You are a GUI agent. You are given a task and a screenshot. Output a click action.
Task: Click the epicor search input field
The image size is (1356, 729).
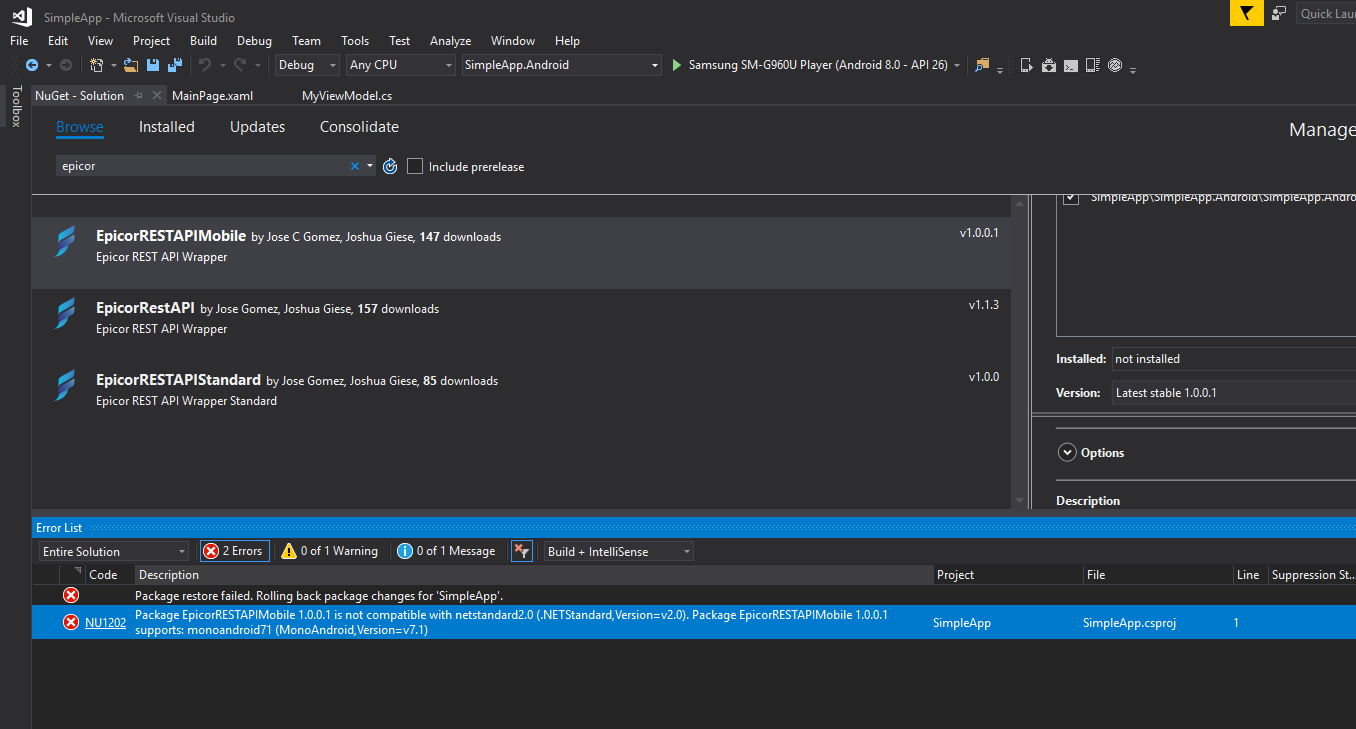pos(204,166)
